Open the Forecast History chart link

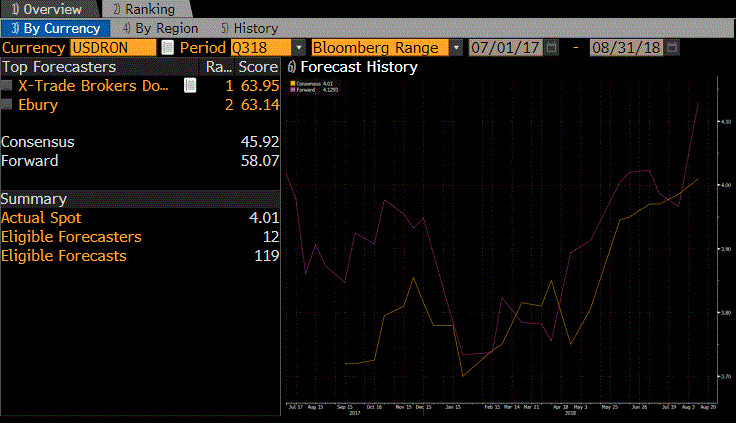pyautogui.click(x=353, y=67)
